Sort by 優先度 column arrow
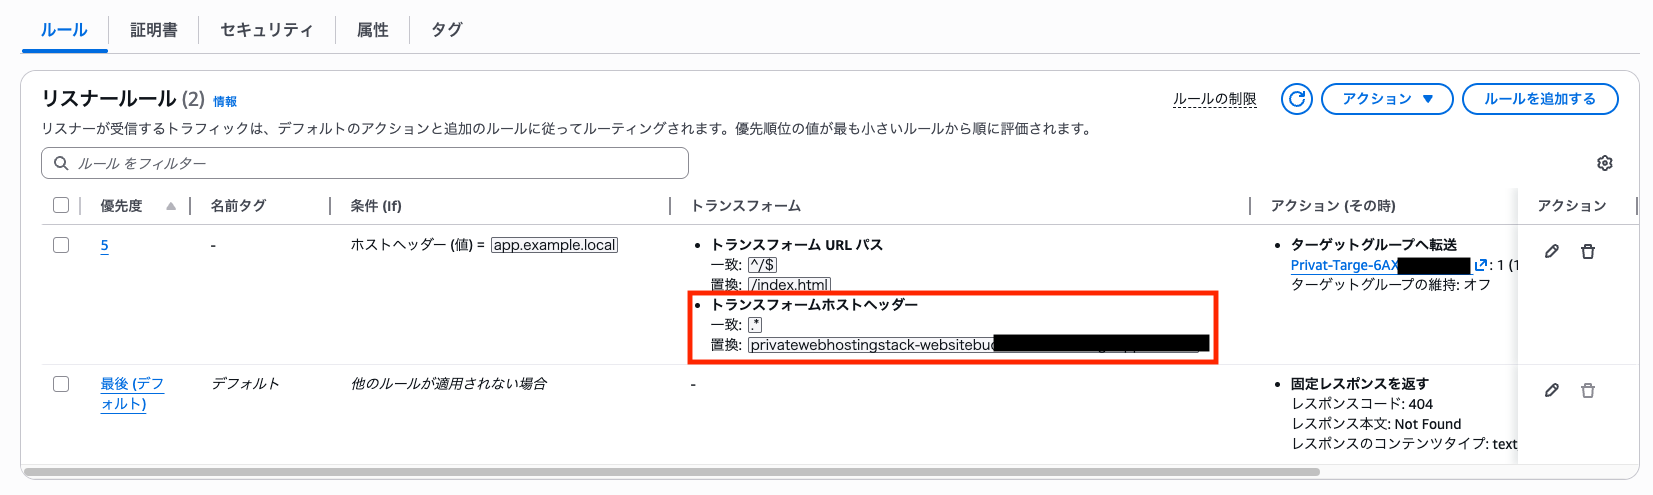Image resolution: width=1653 pixels, height=495 pixels. 171,206
